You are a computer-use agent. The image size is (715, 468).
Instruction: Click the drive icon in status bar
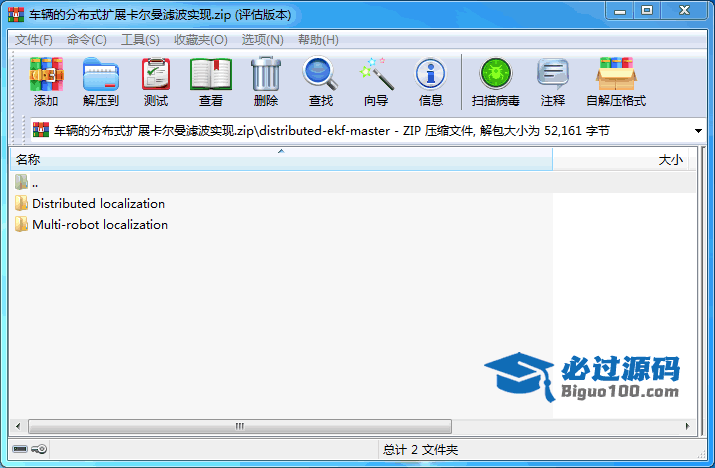tap(20, 449)
